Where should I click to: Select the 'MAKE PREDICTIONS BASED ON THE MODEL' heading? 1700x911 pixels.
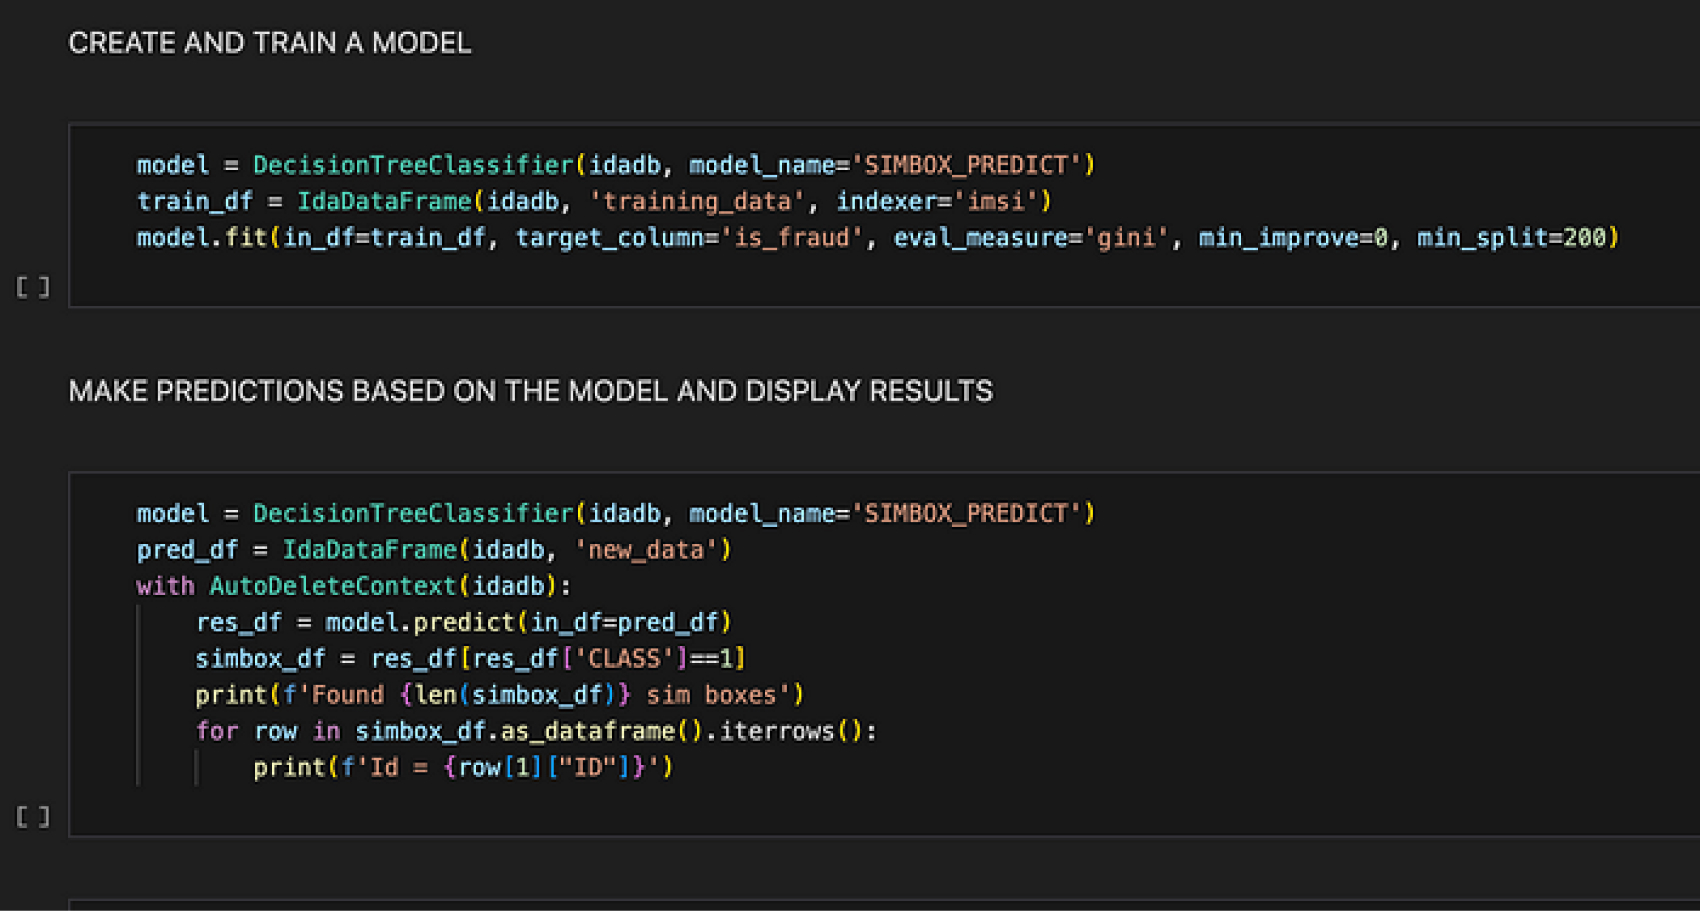click(530, 391)
